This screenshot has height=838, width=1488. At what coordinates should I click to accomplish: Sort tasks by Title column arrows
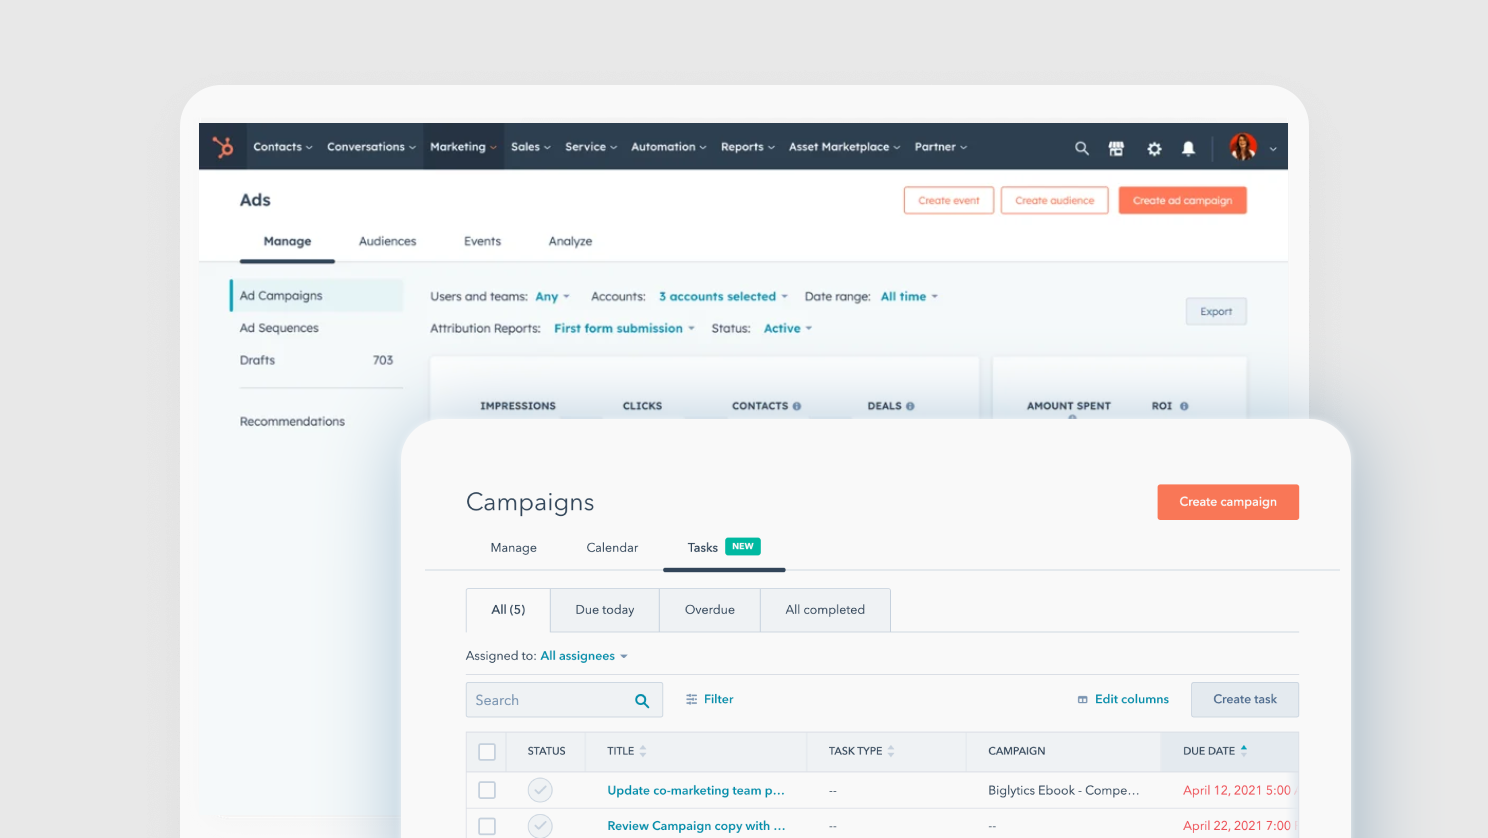coord(643,751)
